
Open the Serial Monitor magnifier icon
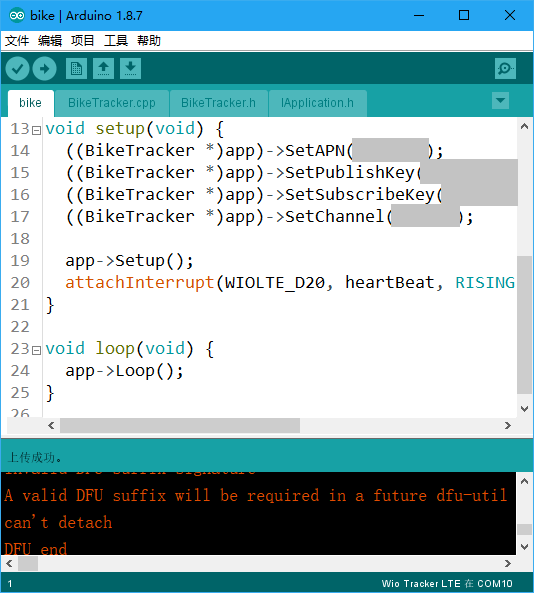(505, 69)
